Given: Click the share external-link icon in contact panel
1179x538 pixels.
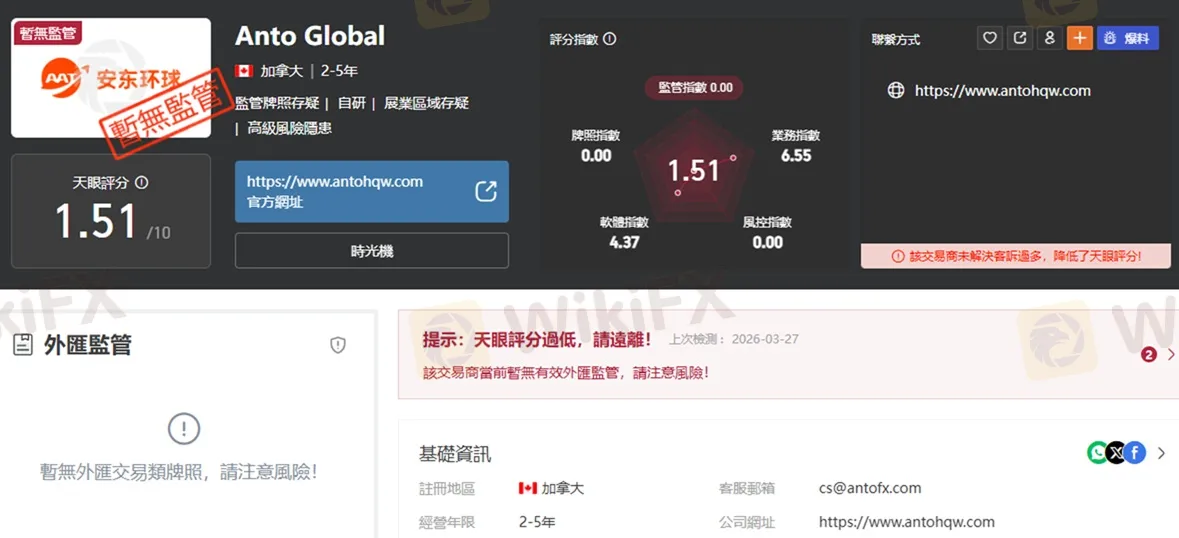Looking at the screenshot, I should click(1020, 38).
